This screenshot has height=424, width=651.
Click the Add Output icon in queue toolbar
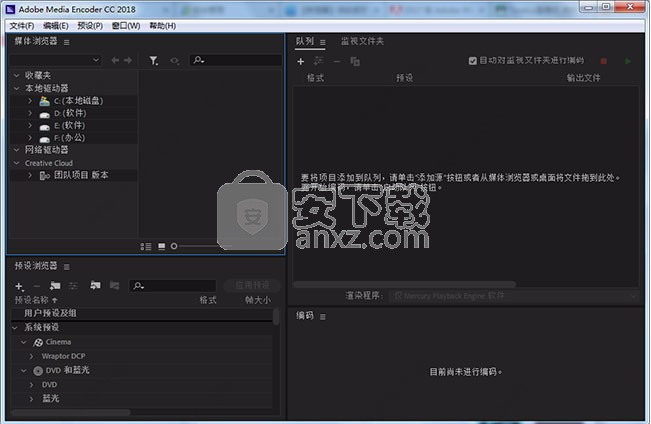(319, 61)
